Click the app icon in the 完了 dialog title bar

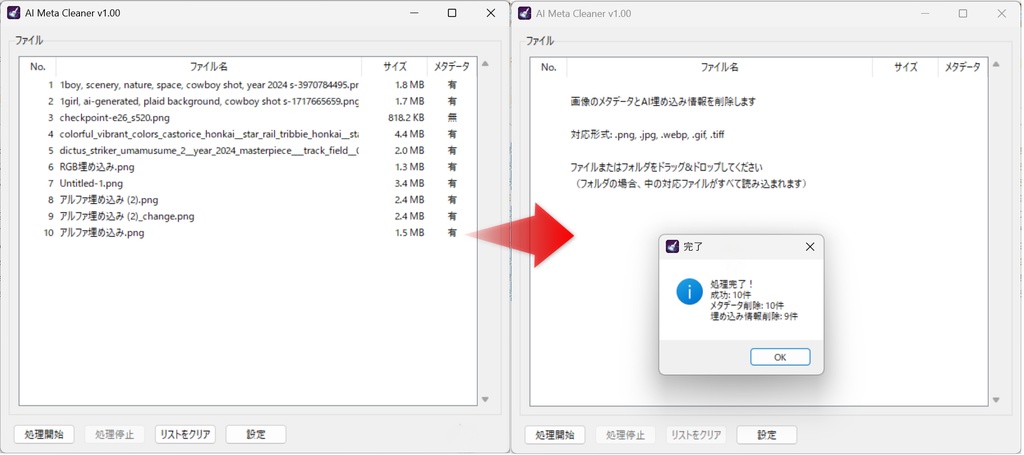point(672,247)
